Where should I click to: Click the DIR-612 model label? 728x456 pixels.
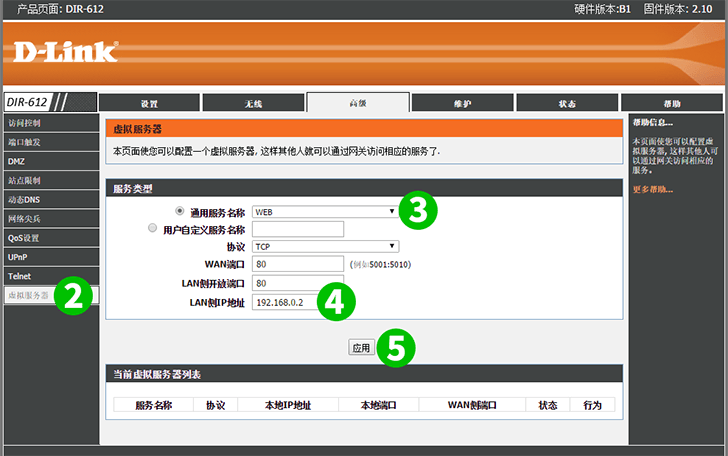tap(27, 102)
